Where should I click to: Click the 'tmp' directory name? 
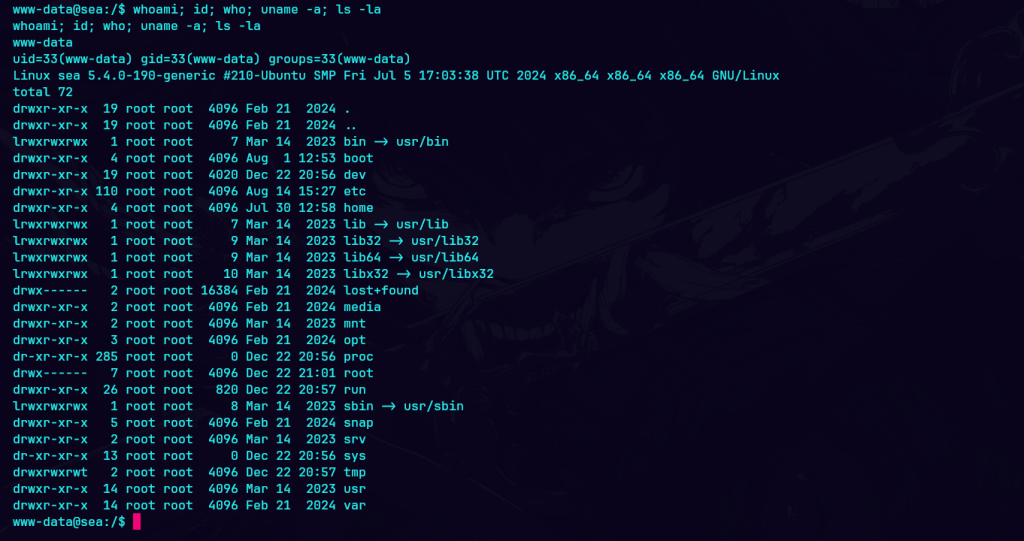[x=354, y=472]
